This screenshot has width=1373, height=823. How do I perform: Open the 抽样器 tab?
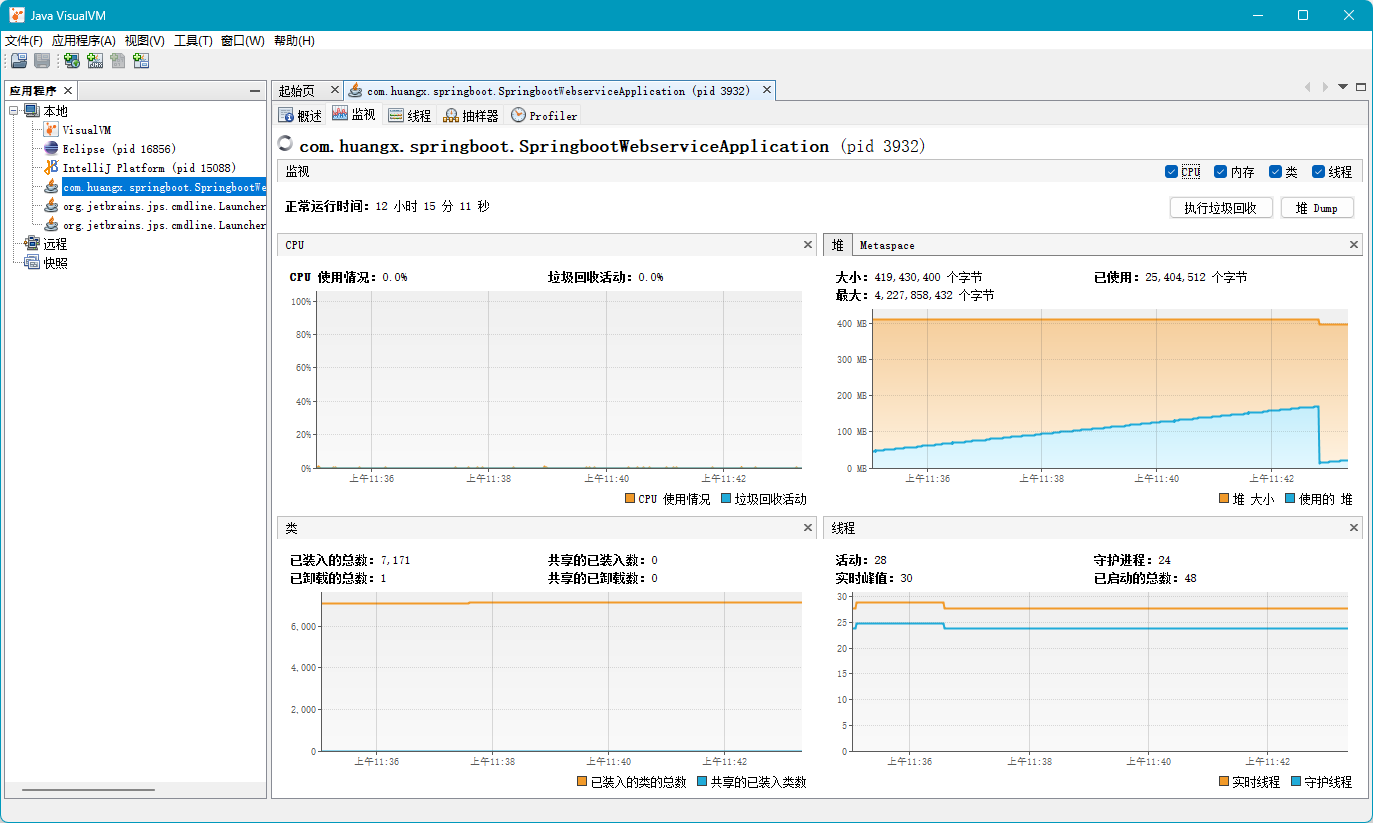click(471, 116)
